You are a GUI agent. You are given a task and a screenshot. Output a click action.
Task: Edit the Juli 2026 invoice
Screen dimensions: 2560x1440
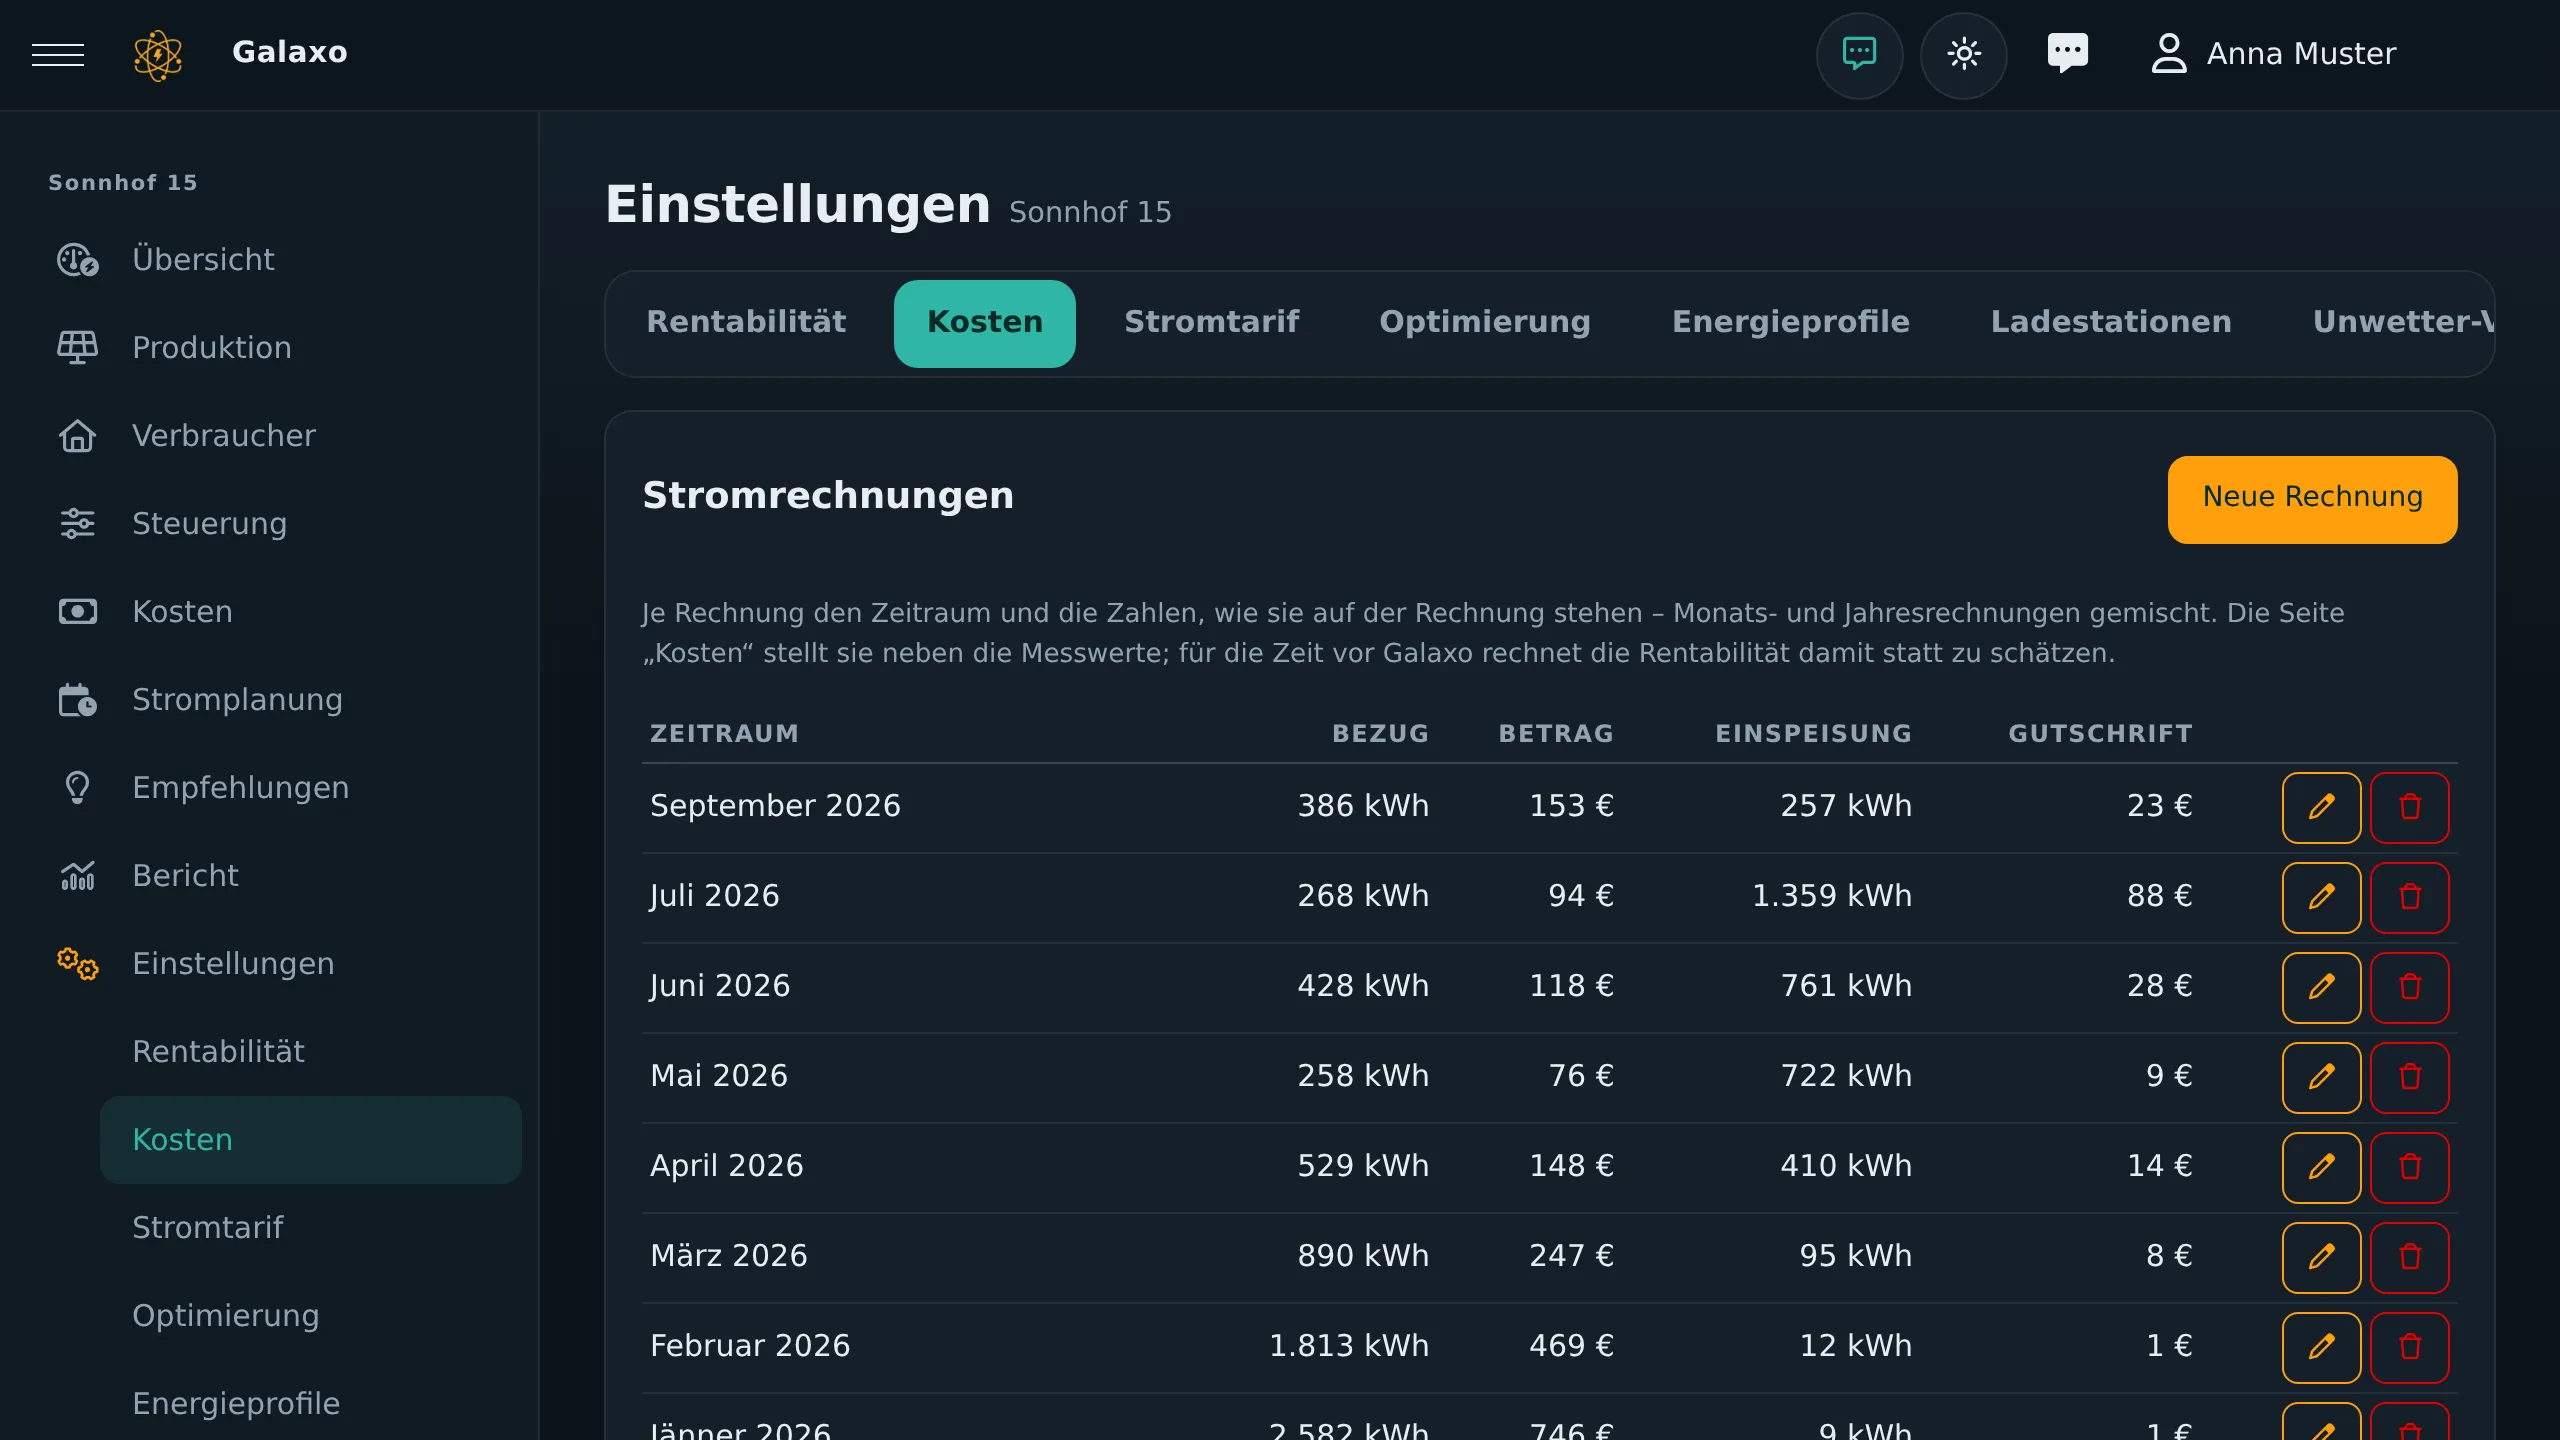click(x=2321, y=897)
